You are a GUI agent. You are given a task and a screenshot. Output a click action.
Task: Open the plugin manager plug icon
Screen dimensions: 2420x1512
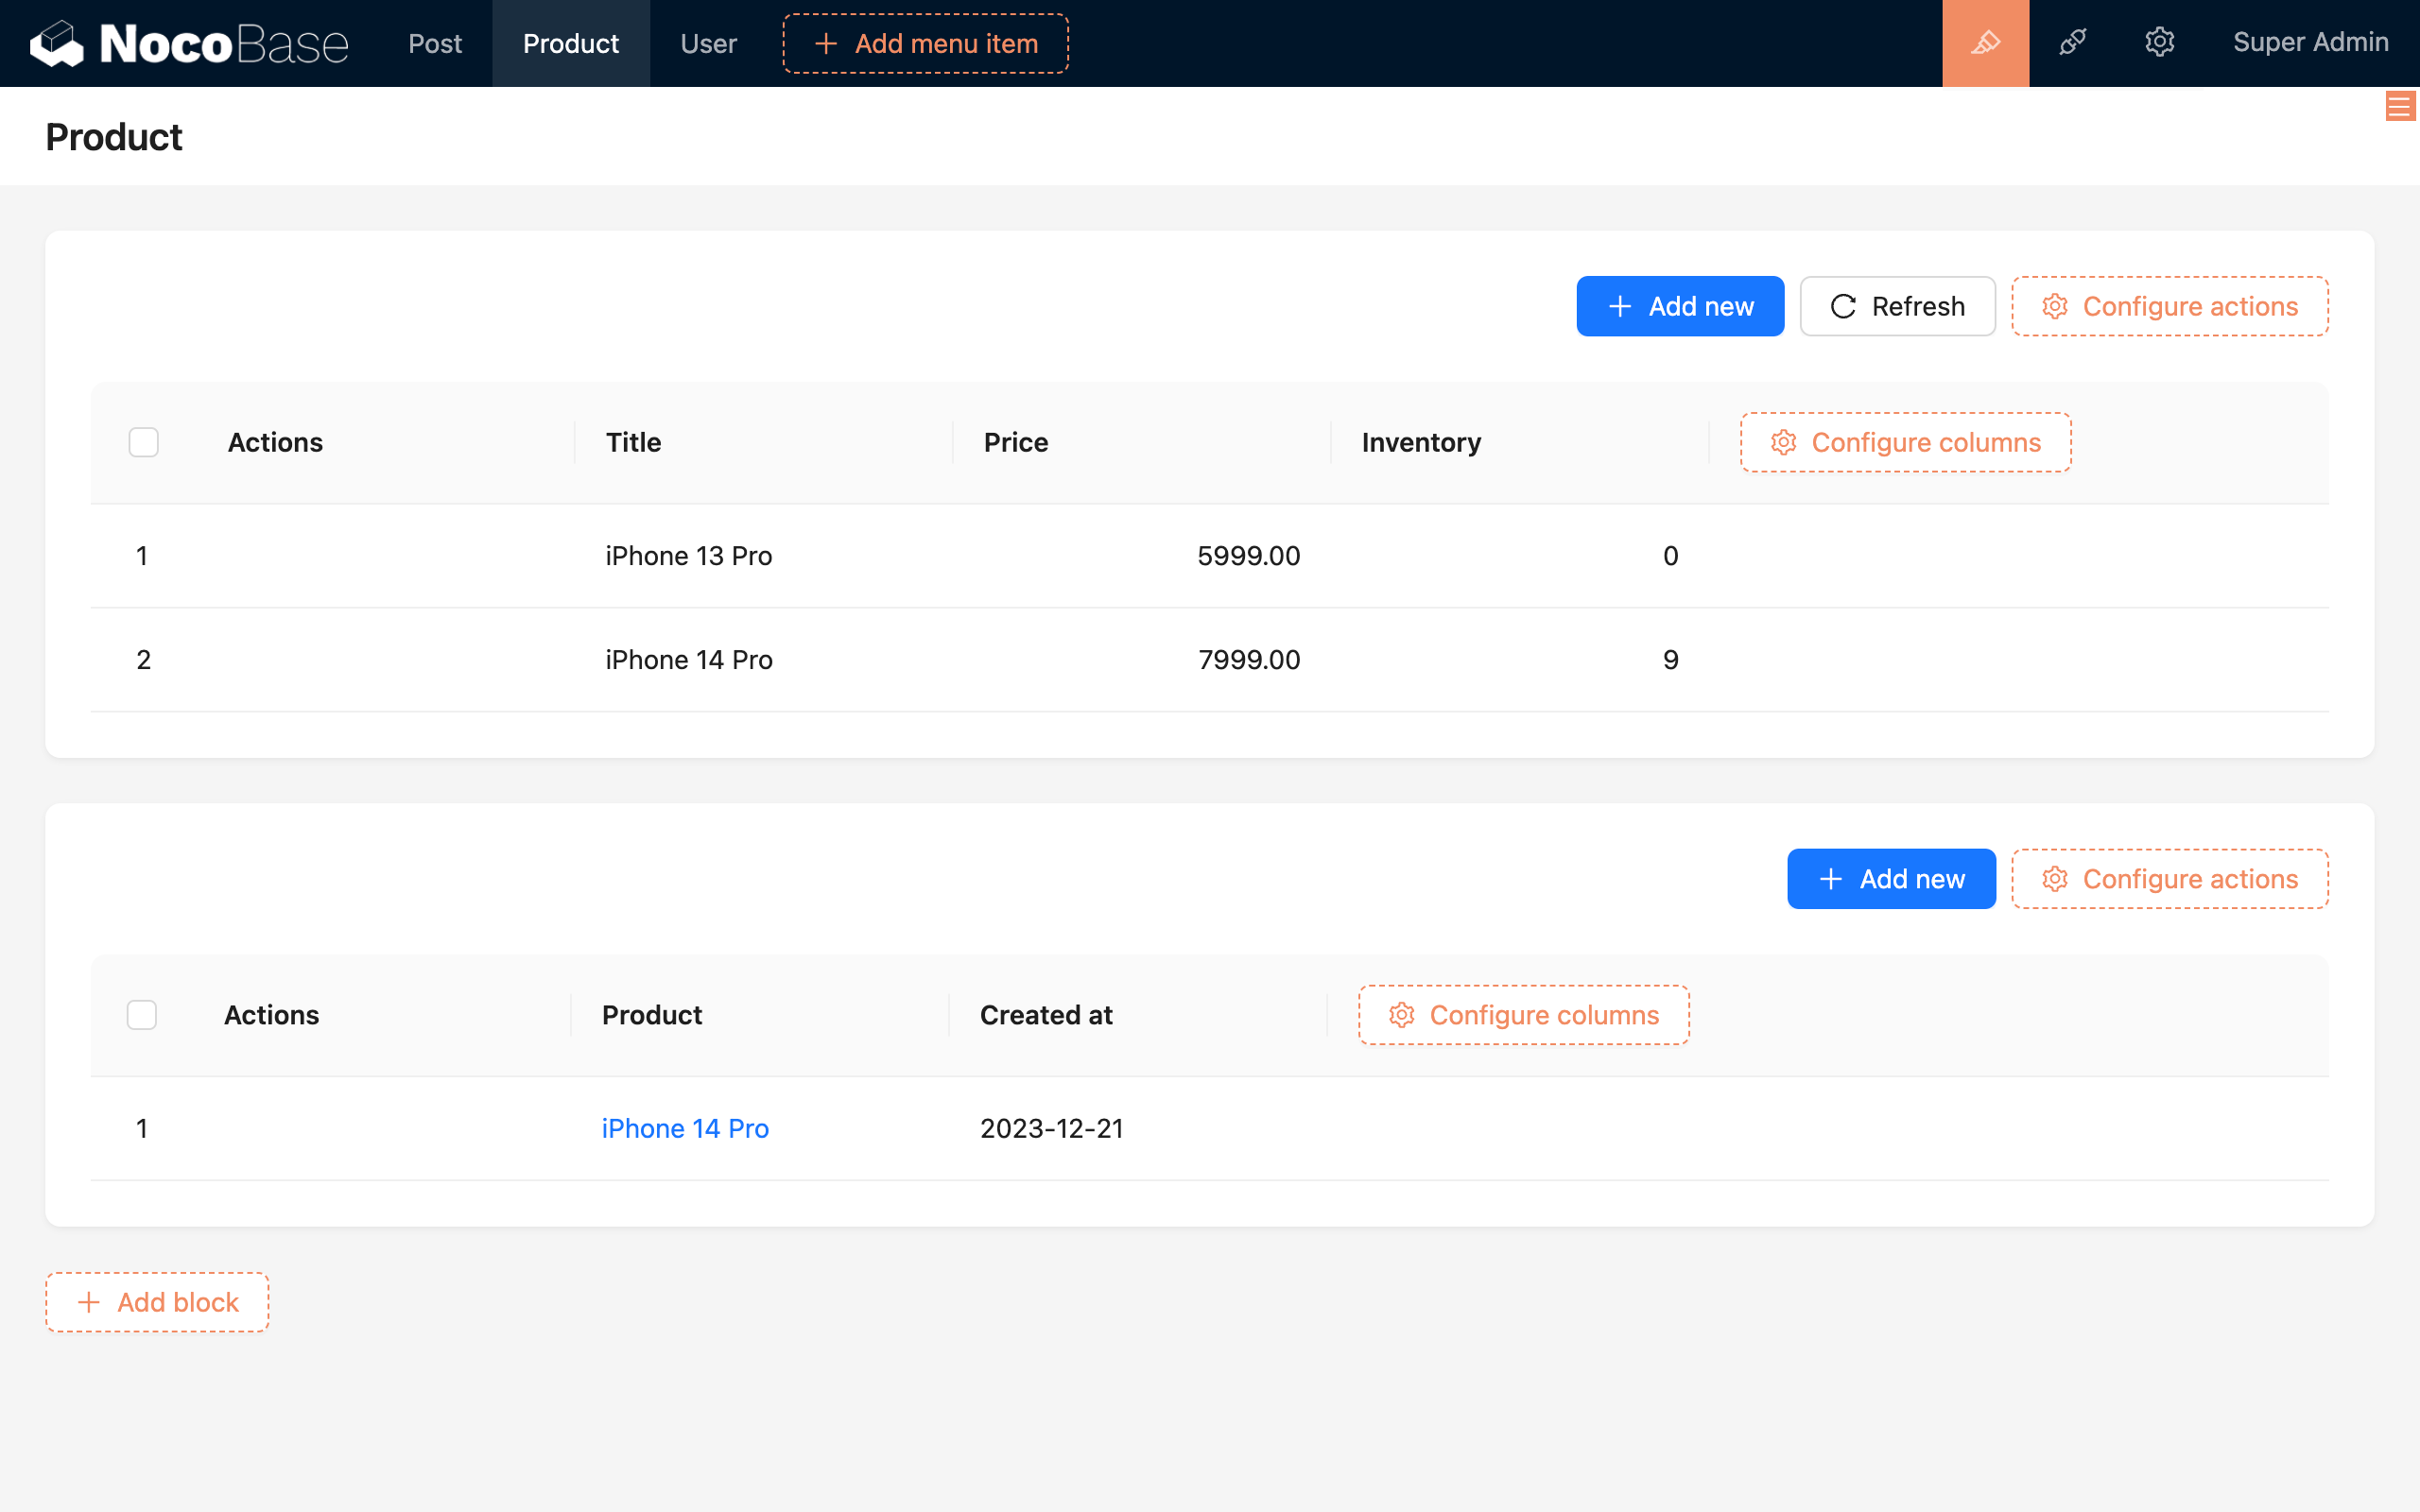pos(2072,43)
